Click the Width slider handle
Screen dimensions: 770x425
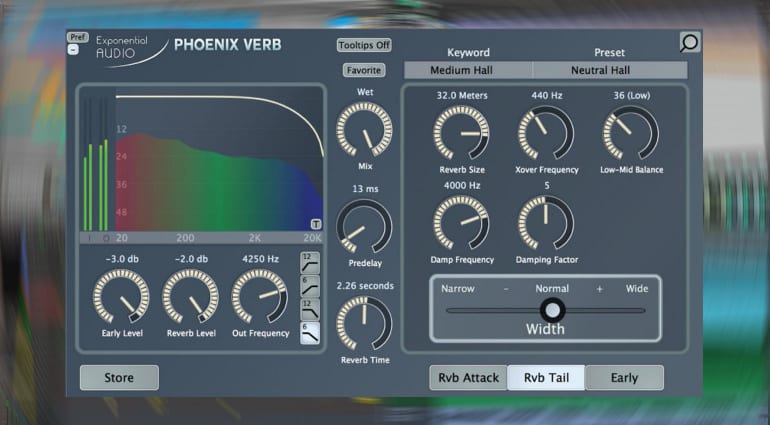tap(551, 310)
